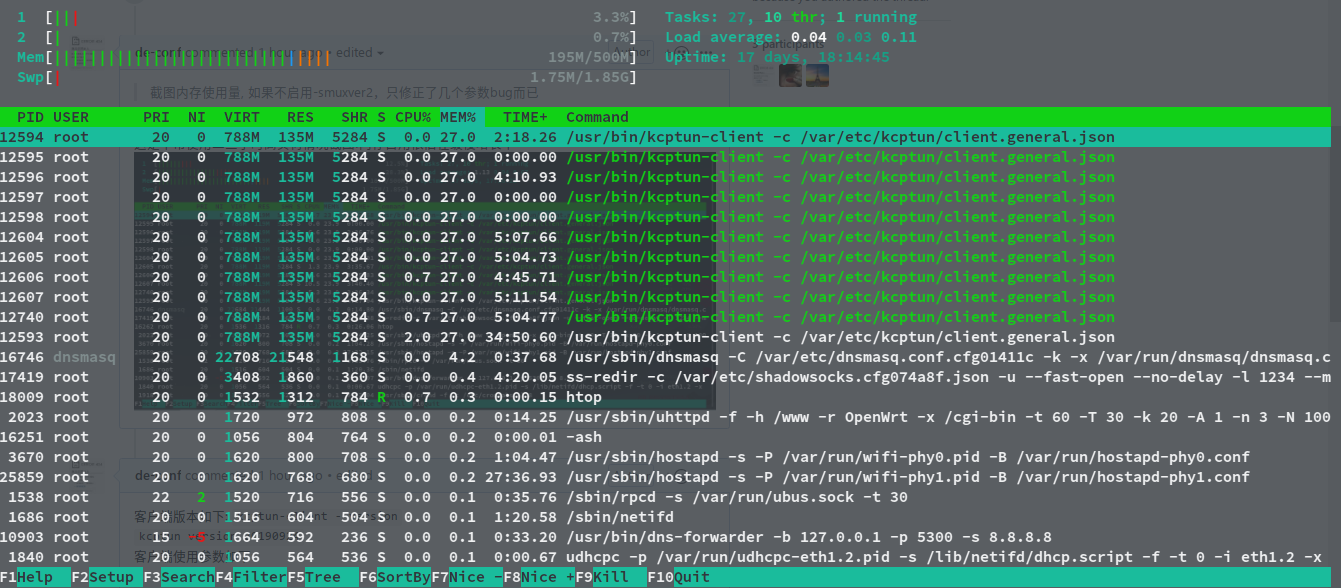
Task: Lower priority with Nice -
Action: click(x=468, y=576)
